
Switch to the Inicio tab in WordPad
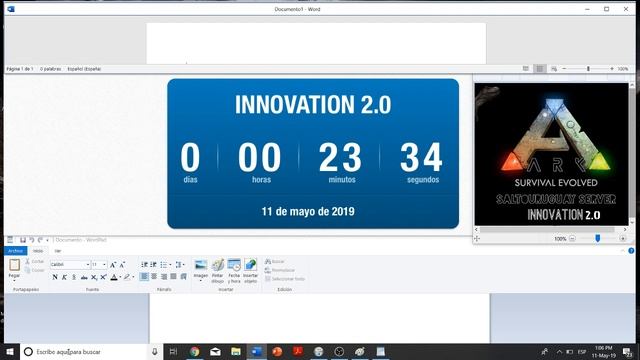[x=38, y=251]
